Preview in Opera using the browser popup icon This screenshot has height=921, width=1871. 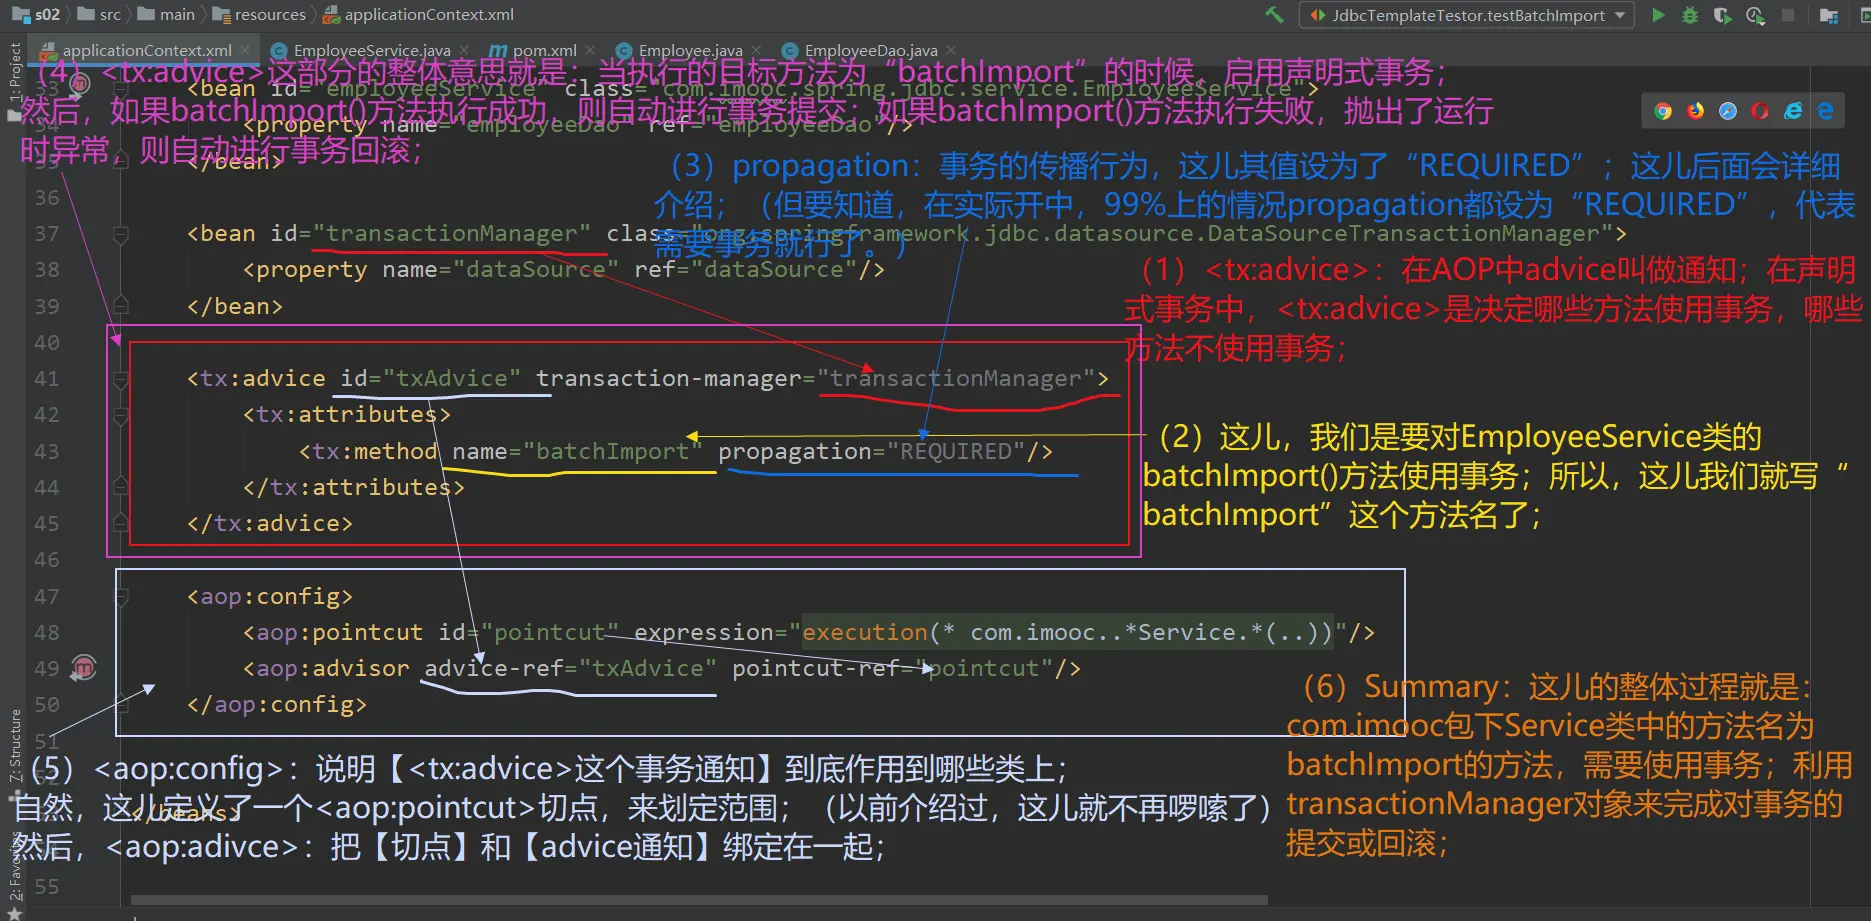pos(1760,111)
